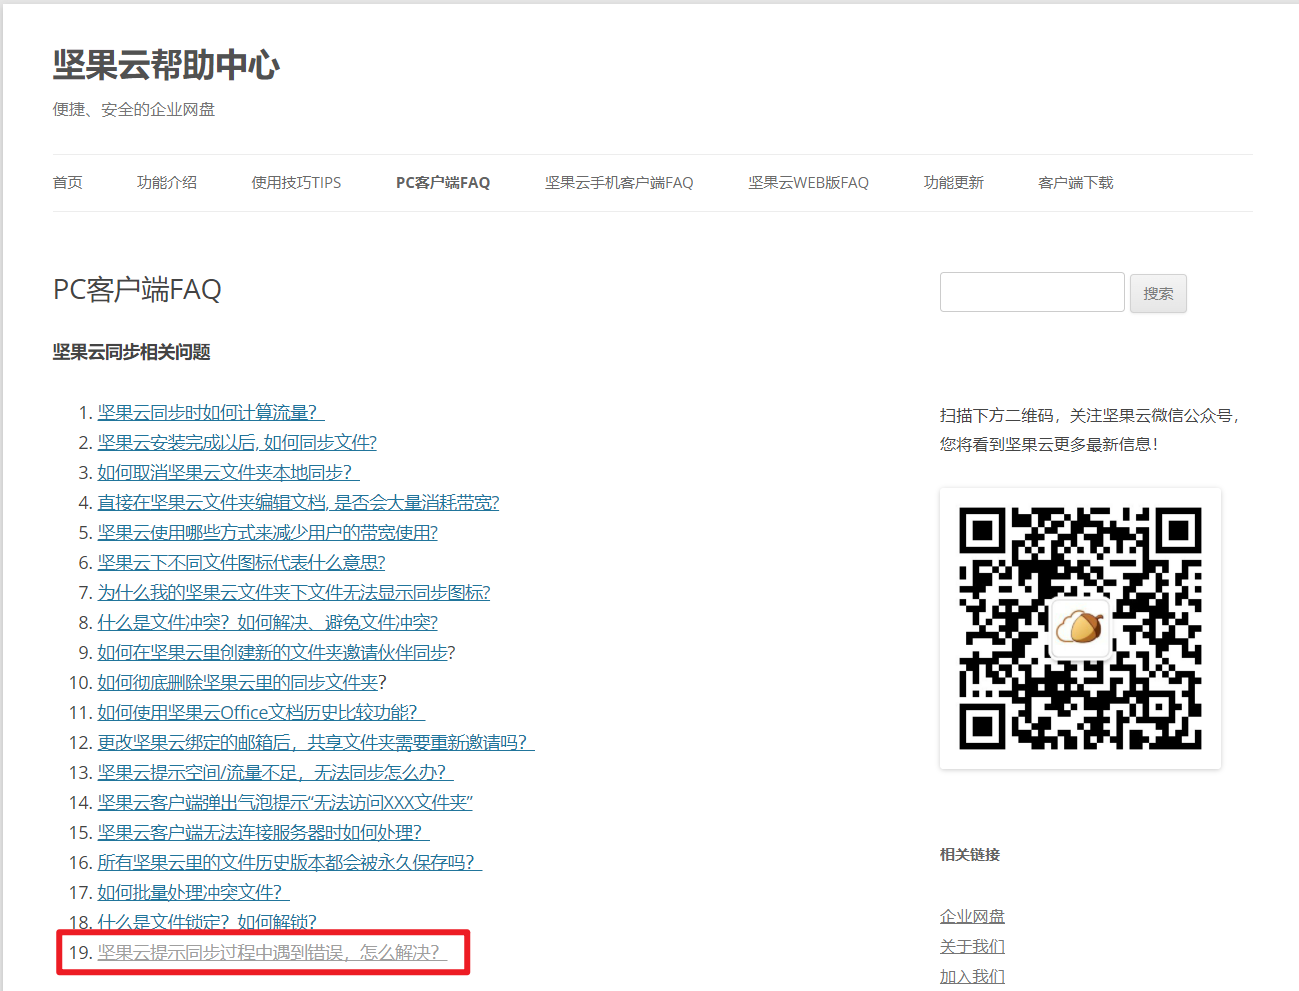The height and width of the screenshot is (991, 1299).
Task: Open FAQ 如何批量处理冲突文件？
Action: [193, 892]
